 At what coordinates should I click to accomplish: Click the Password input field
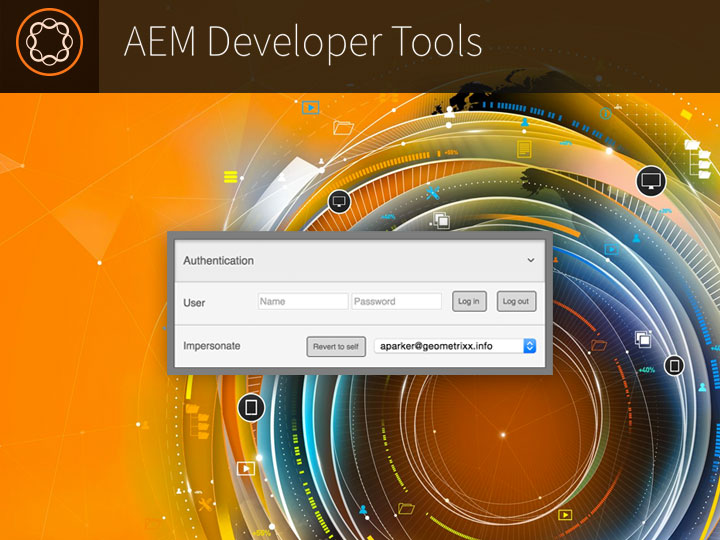click(396, 301)
